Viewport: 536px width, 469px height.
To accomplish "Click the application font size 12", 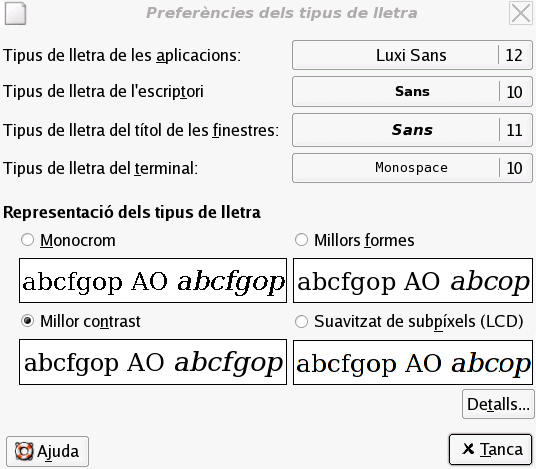I will click(x=514, y=55).
